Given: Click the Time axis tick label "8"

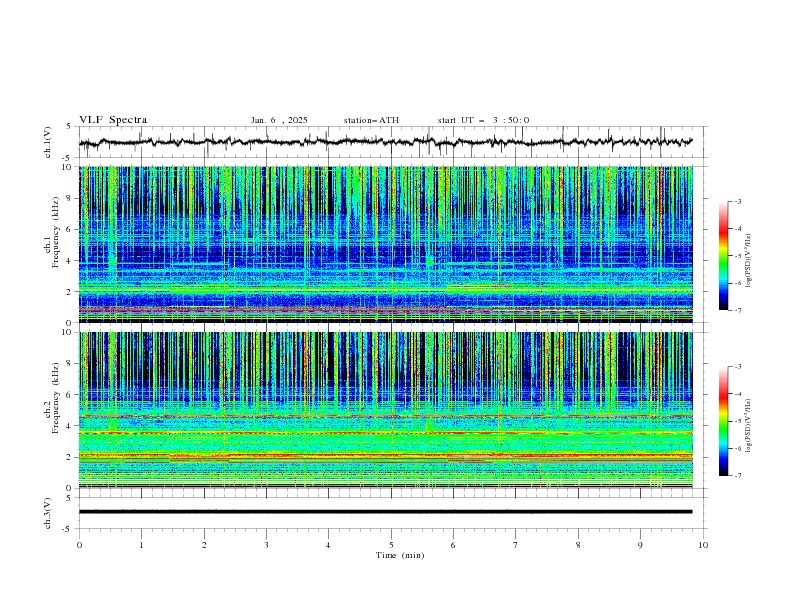Looking at the screenshot, I should pos(578,545).
